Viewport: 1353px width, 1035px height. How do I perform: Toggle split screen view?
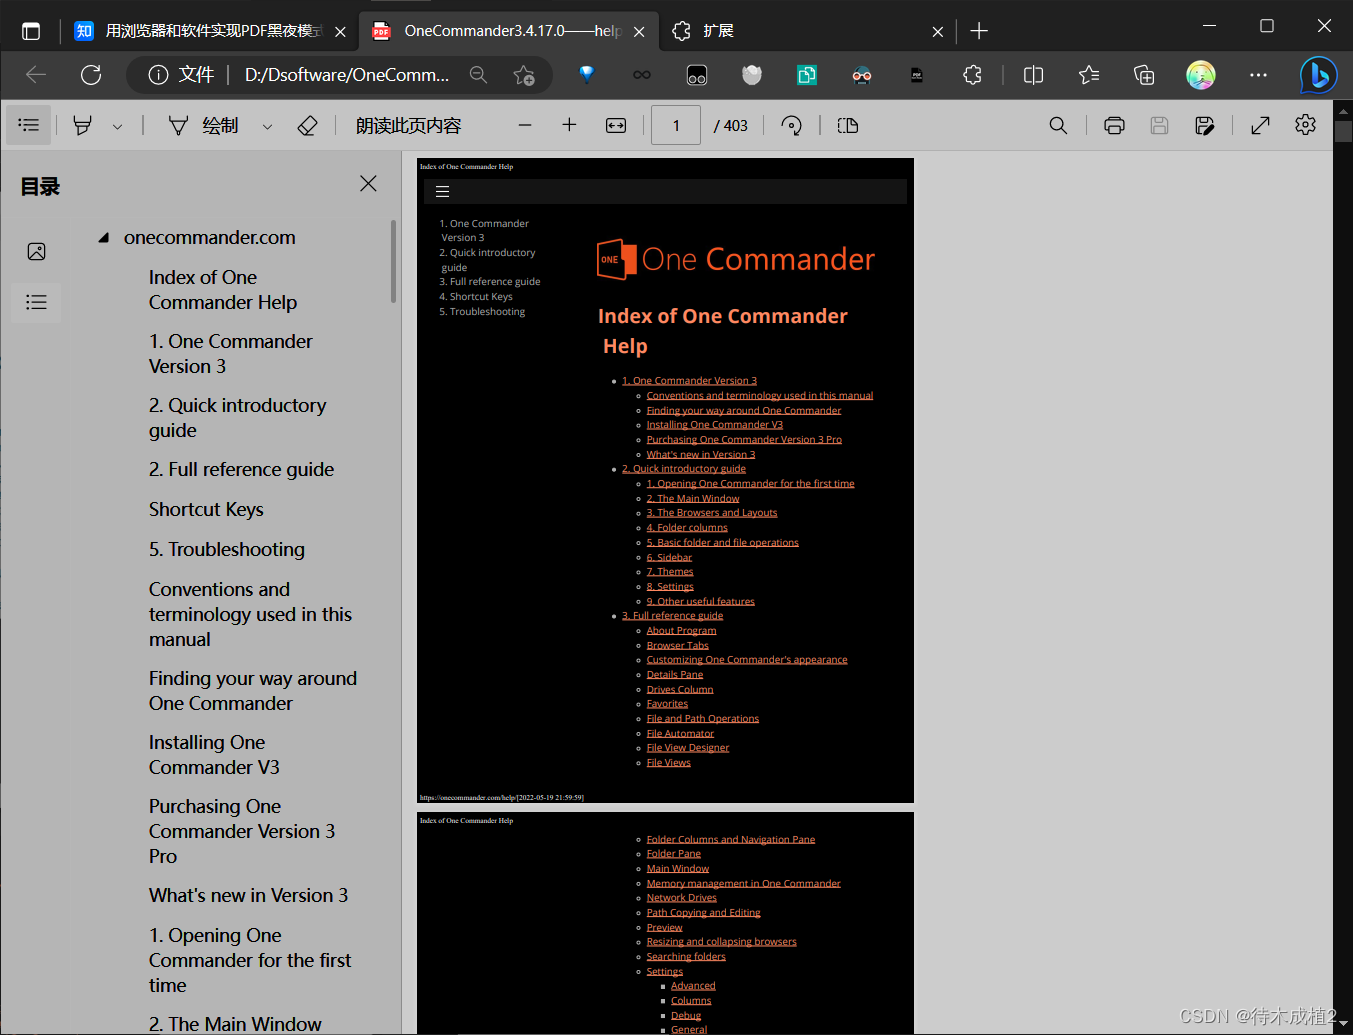1033,75
